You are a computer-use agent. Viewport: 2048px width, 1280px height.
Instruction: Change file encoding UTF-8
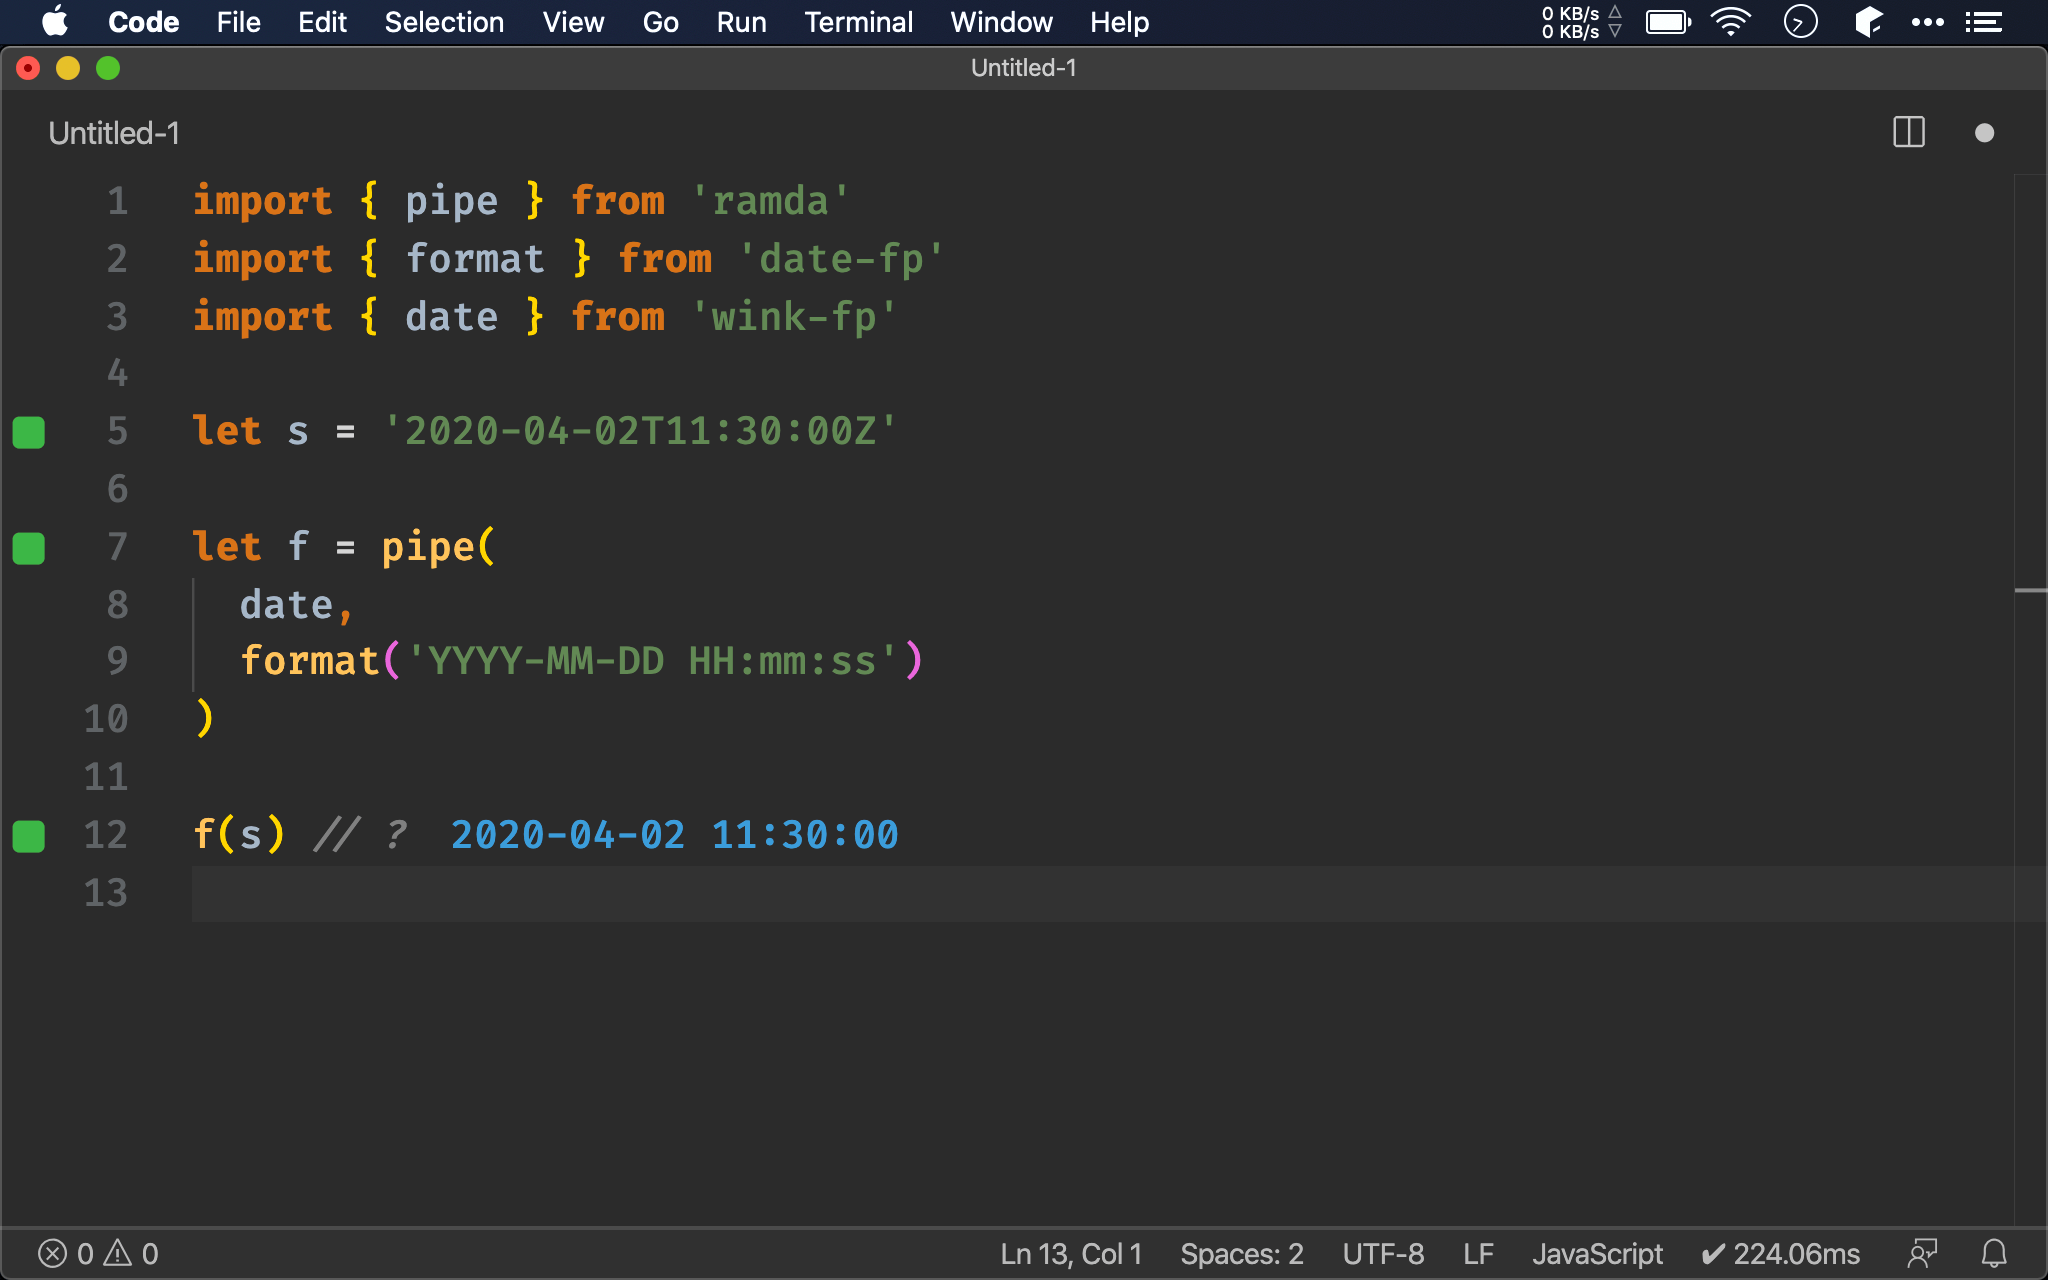point(1383,1254)
